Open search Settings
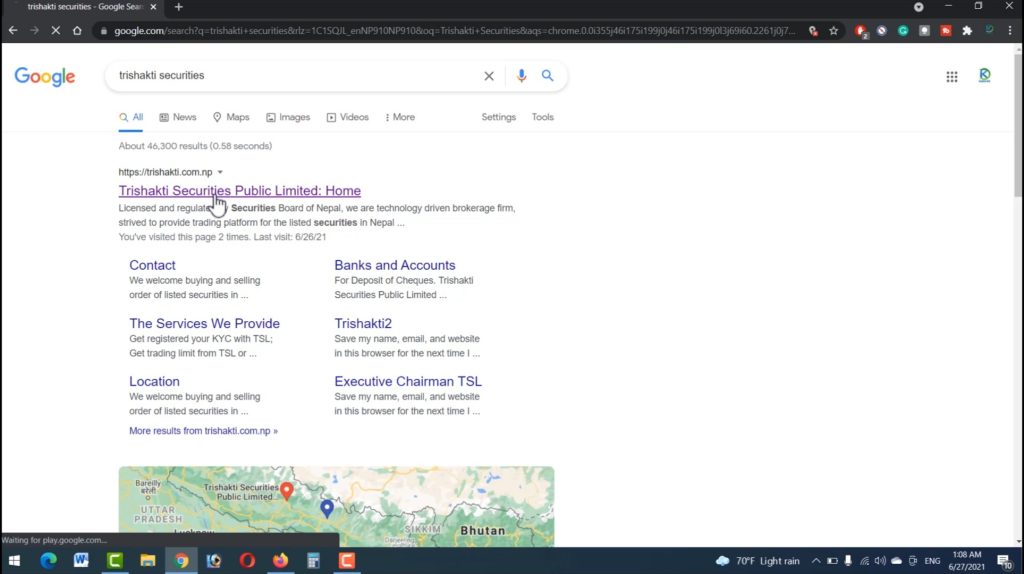 (498, 117)
